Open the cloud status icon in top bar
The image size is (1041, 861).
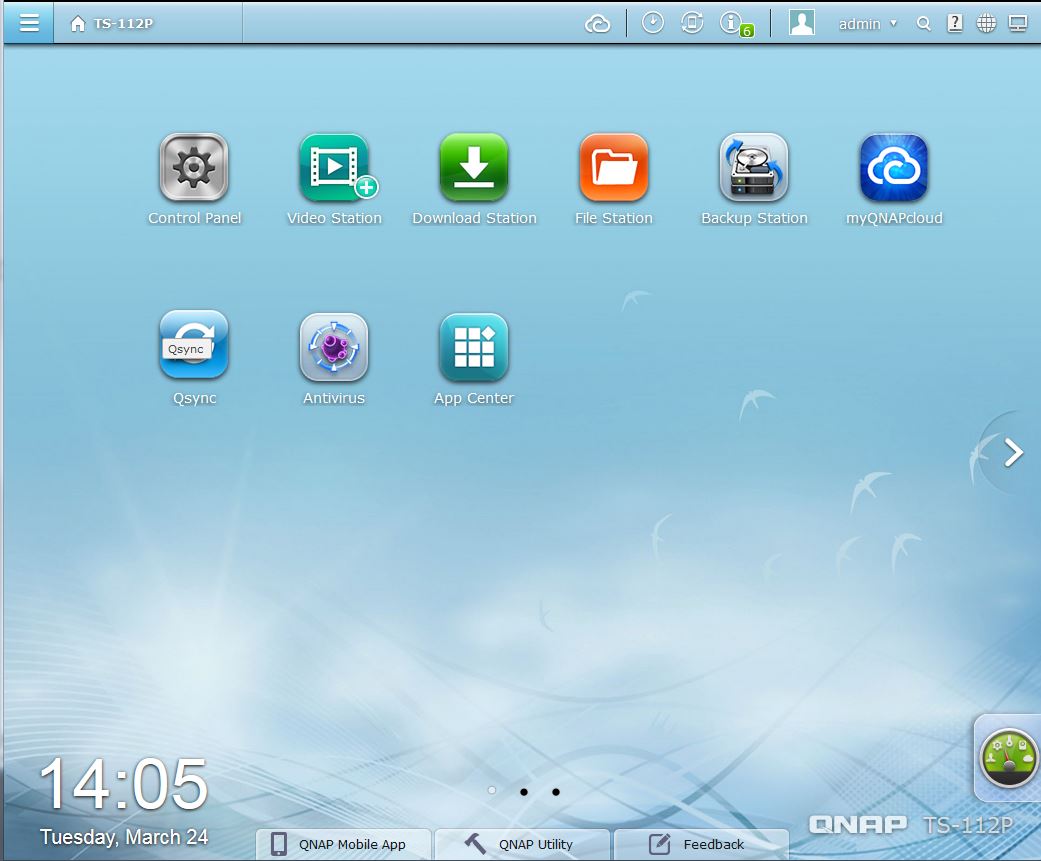598,24
